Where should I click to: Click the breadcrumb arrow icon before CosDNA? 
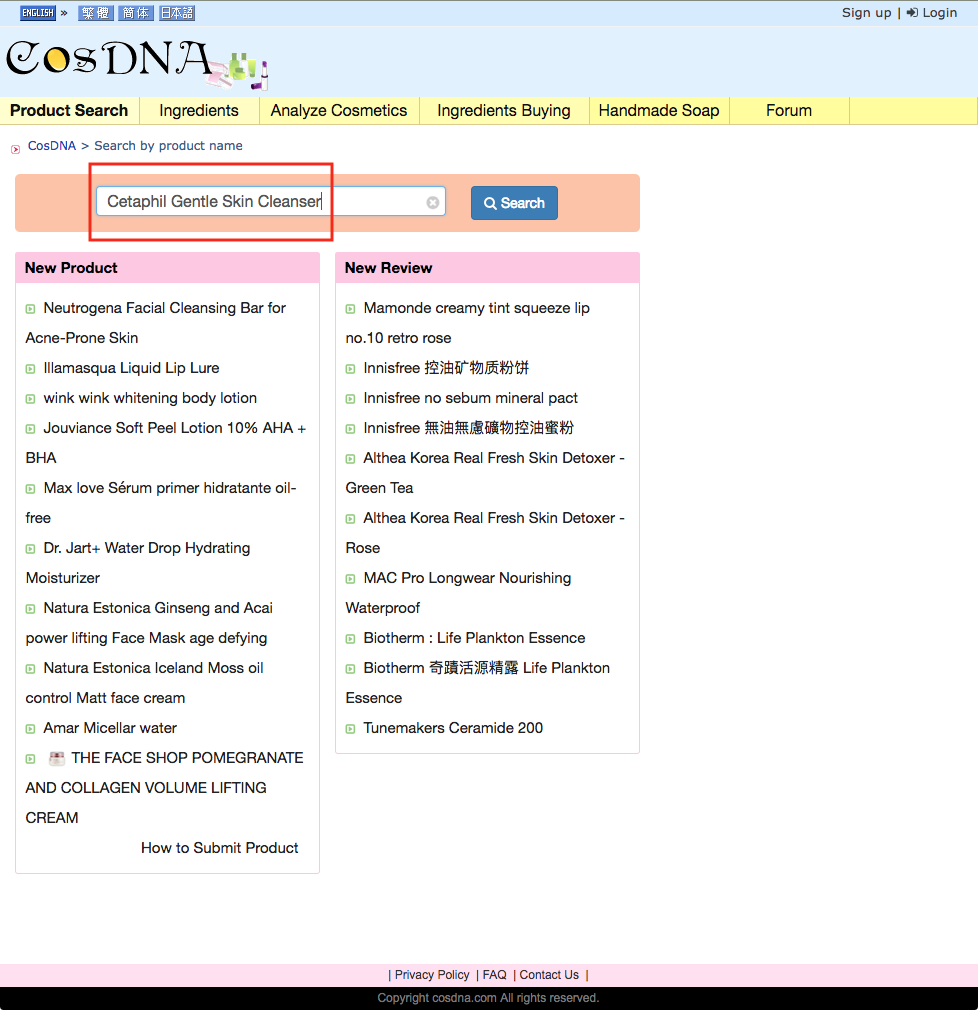[x=15, y=149]
